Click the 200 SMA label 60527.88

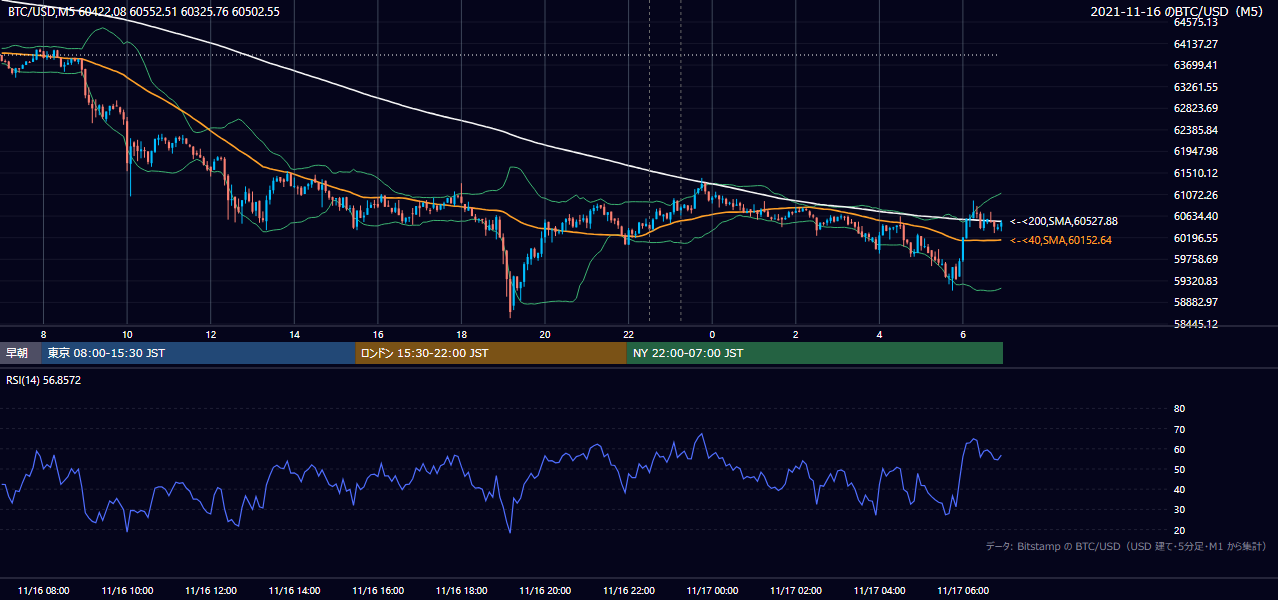[x=1064, y=221]
